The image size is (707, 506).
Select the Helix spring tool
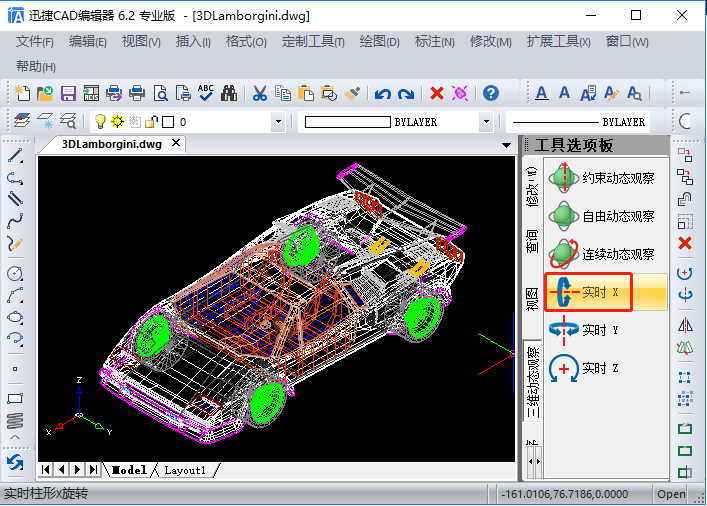[x=15, y=420]
